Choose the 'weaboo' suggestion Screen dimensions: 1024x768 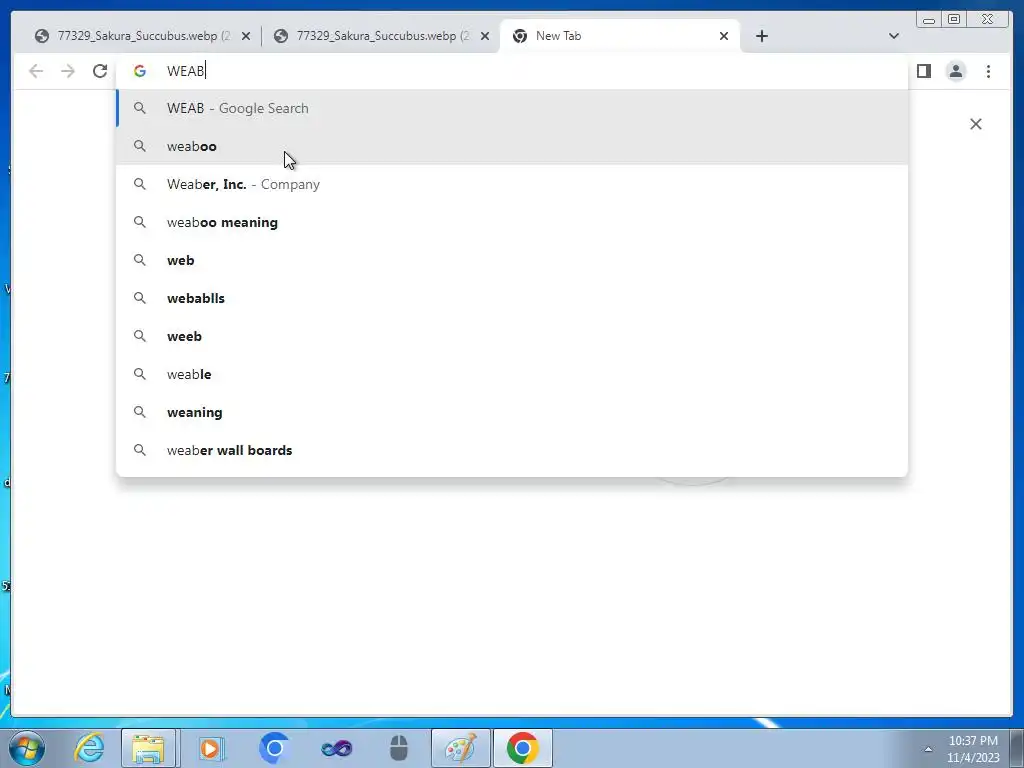[x=512, y=146]
